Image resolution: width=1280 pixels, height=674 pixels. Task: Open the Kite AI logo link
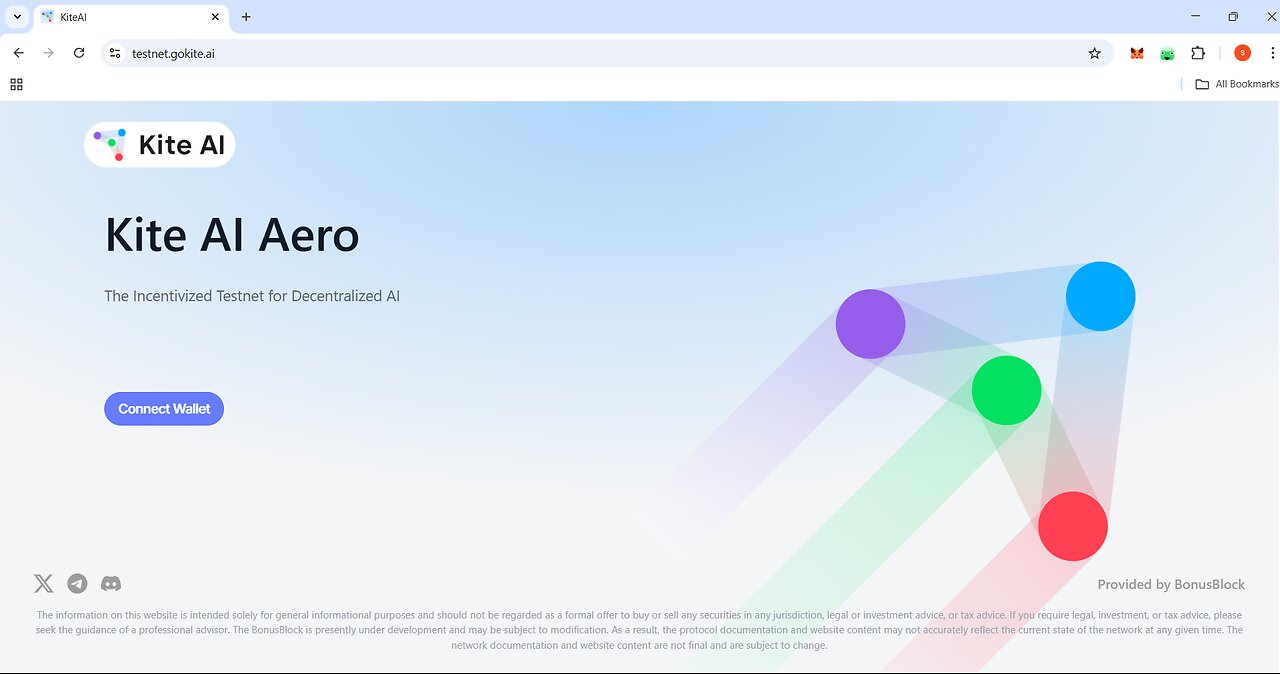(160, 145)
